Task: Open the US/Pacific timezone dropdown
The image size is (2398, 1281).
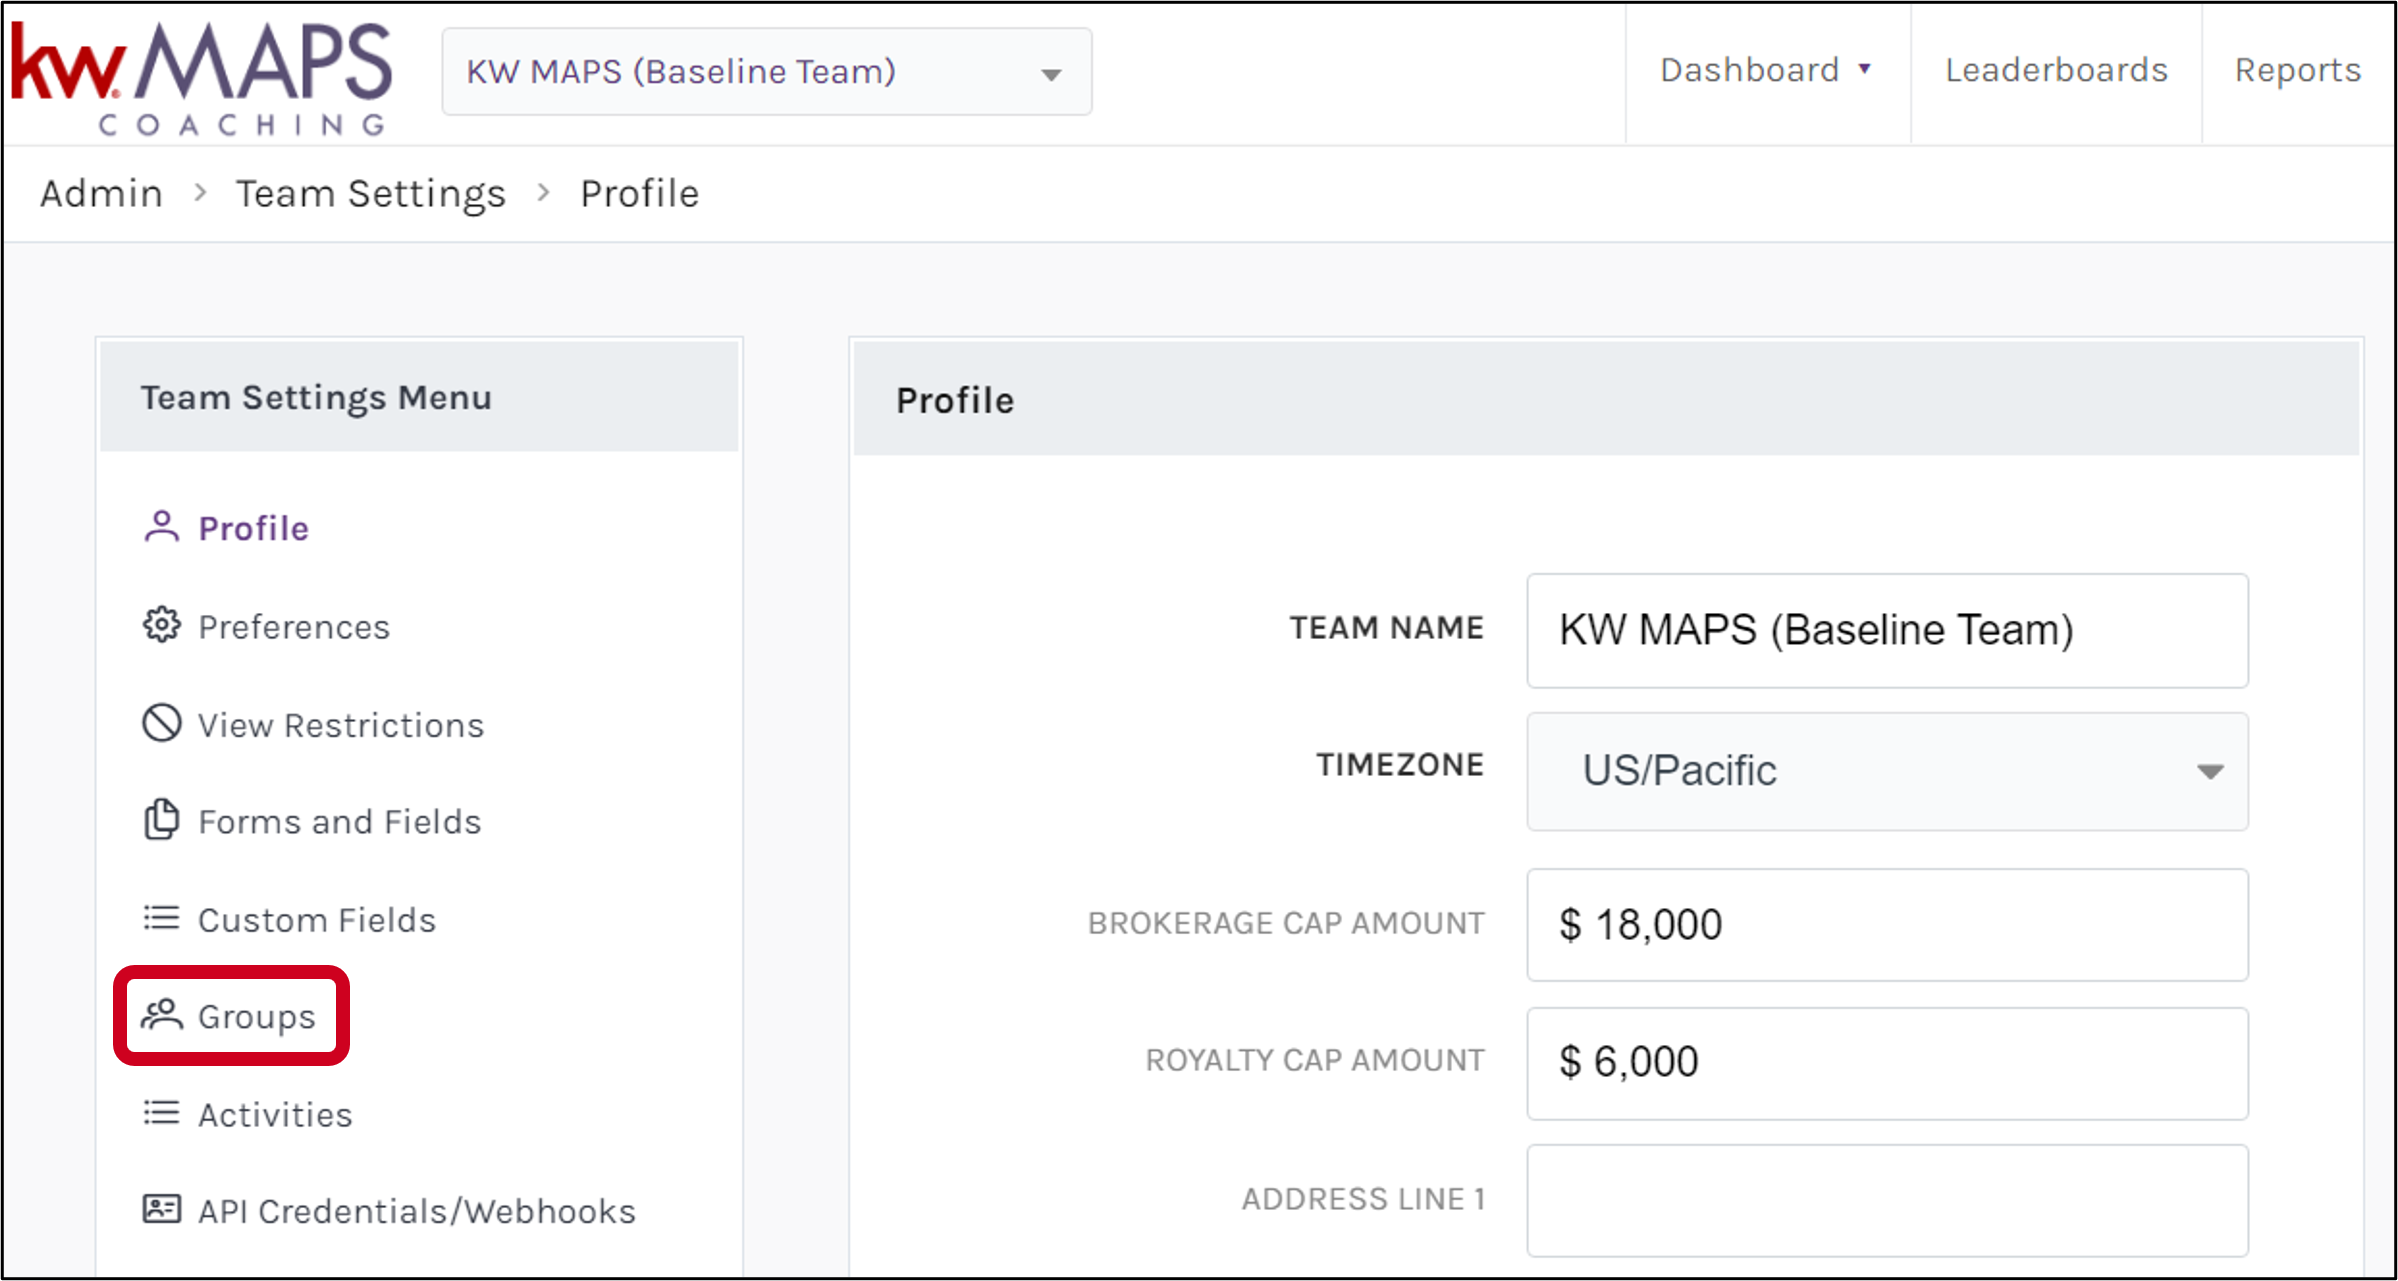Action: [x=1887, y=771]
